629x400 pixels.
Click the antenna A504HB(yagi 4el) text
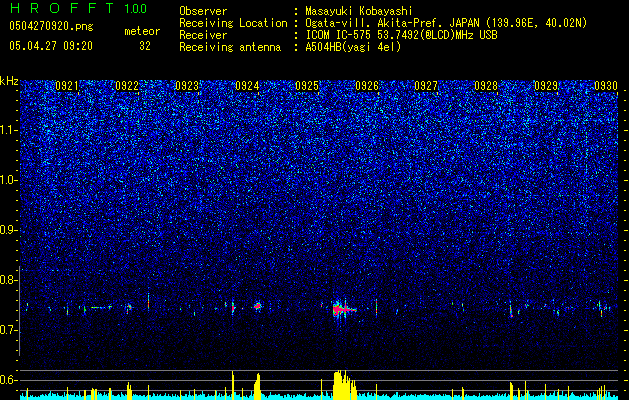[x=353, y=47]
